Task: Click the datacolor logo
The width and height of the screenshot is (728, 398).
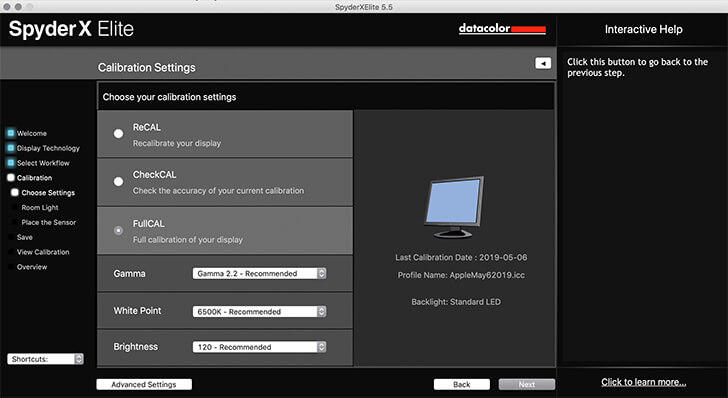Action: pyautogui.click(x=502, y=29)
